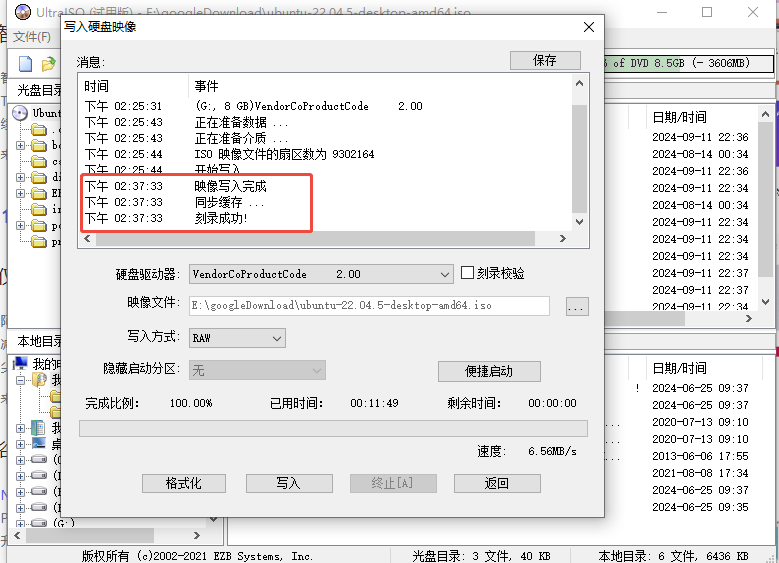Viewport: 779px width, 563px height.
Task: Select the Desktop icon in local tree
Action: [39, 443]
